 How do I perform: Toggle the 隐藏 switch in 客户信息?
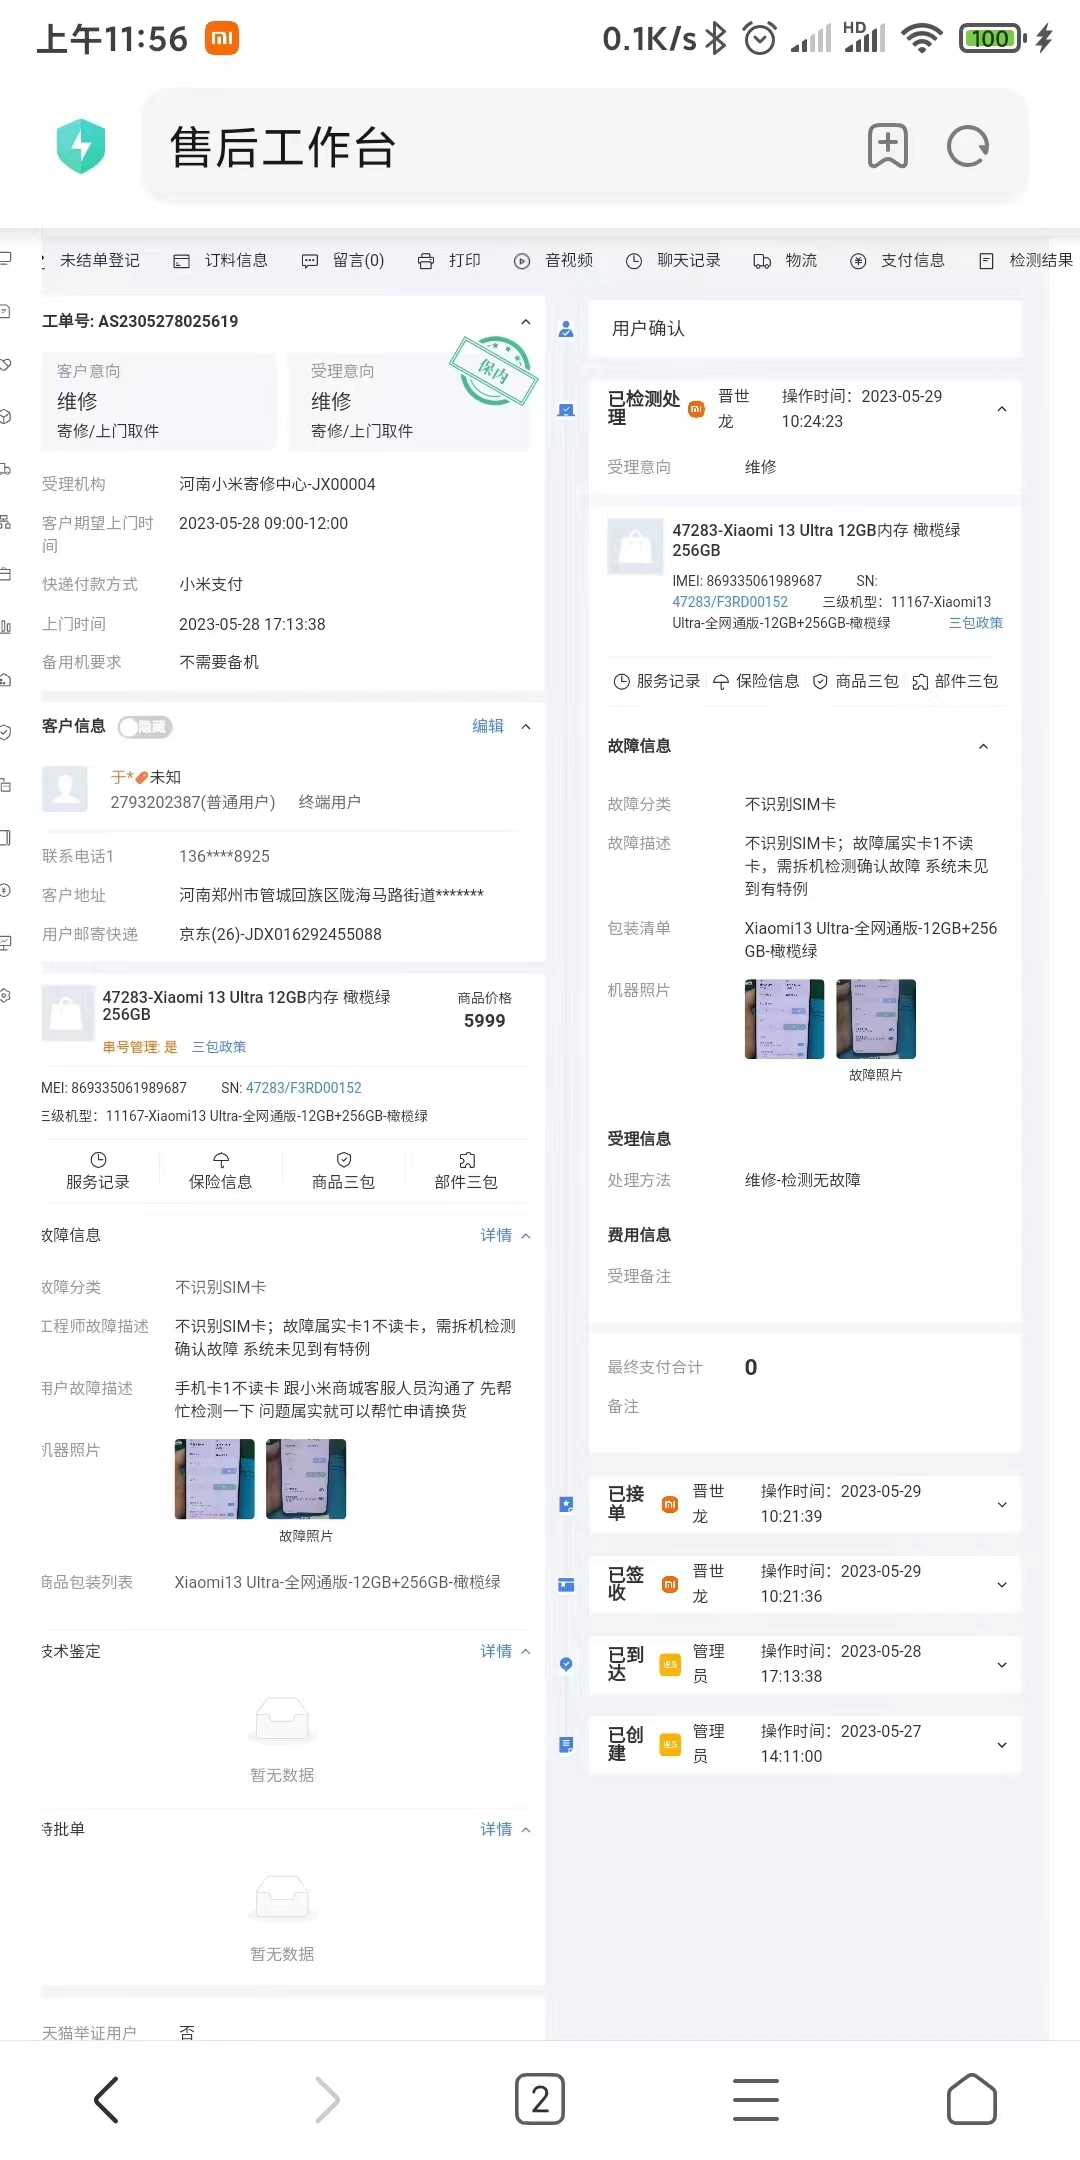(145, 727)
